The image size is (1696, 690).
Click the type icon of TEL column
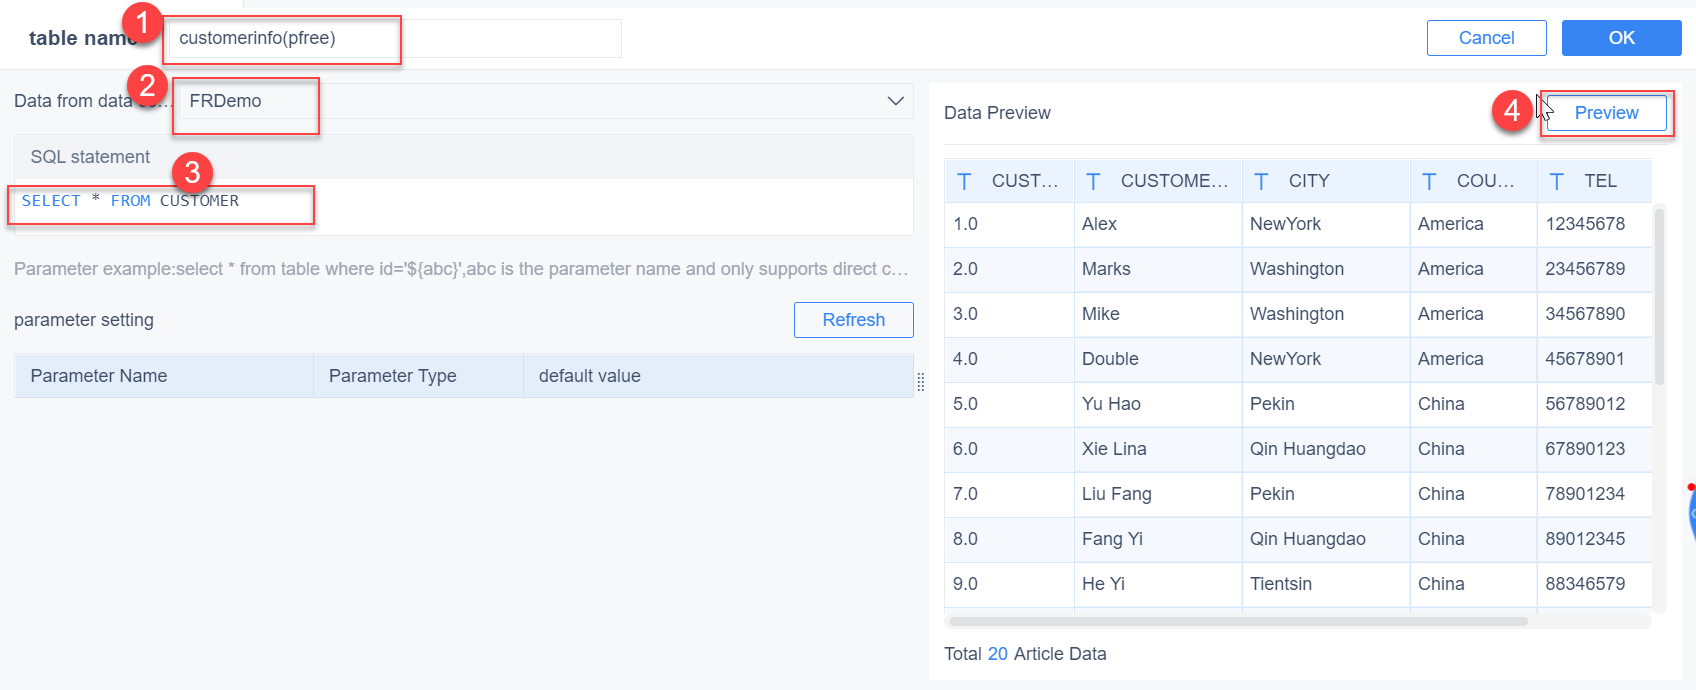(x=1557, y=181)
